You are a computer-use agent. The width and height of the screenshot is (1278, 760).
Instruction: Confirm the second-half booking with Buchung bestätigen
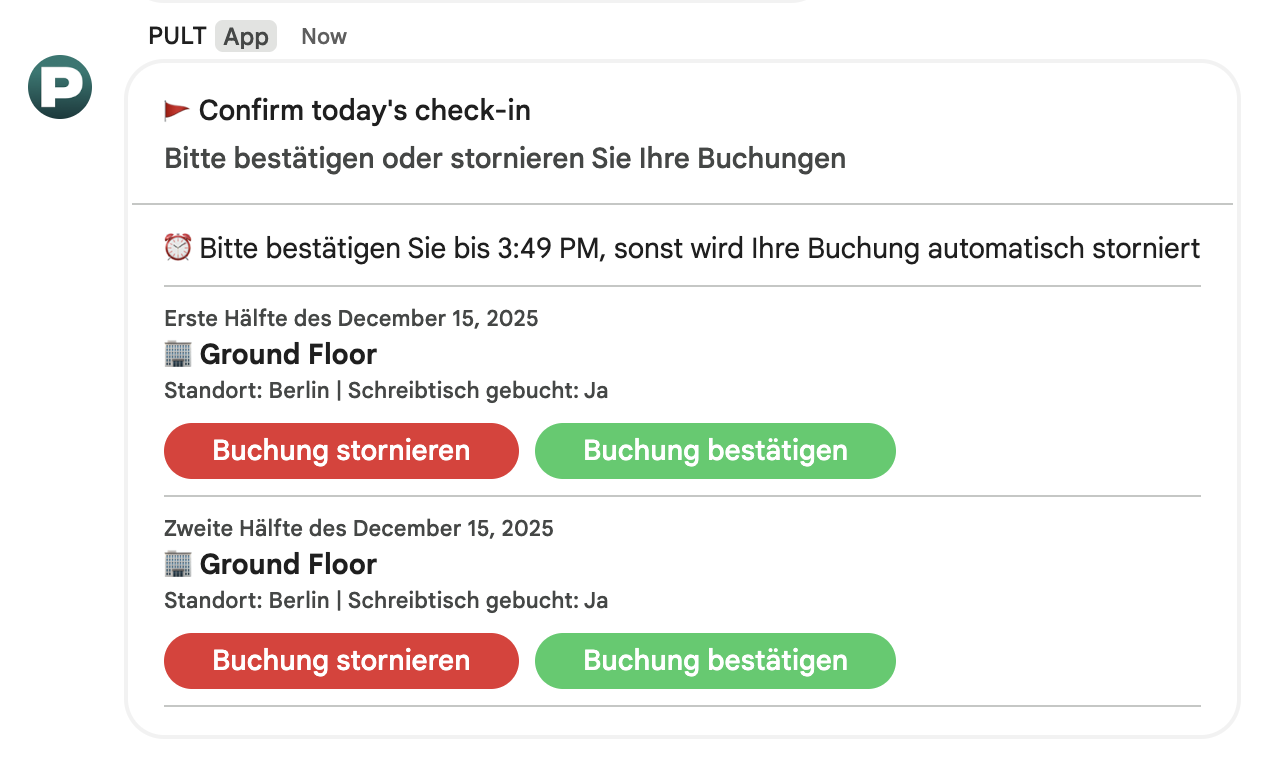coord(715,661)
